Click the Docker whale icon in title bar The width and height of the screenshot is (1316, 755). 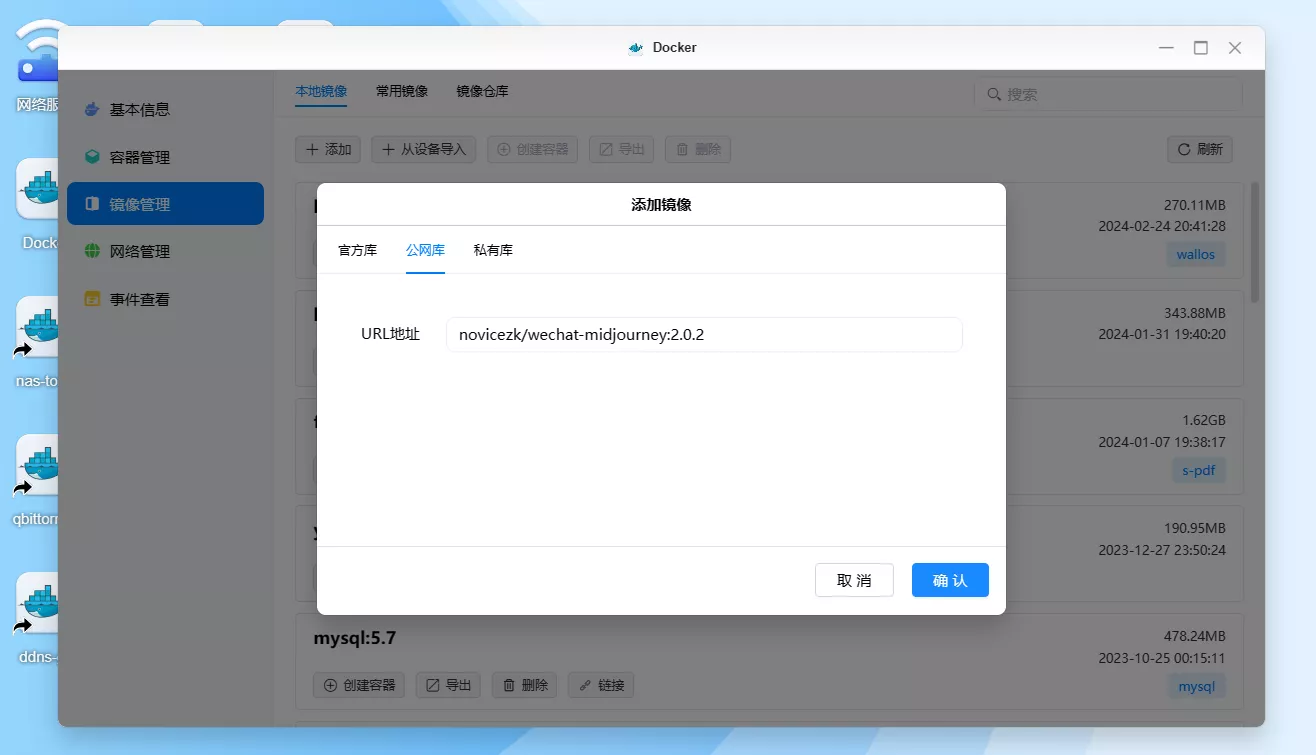[635, 48]
